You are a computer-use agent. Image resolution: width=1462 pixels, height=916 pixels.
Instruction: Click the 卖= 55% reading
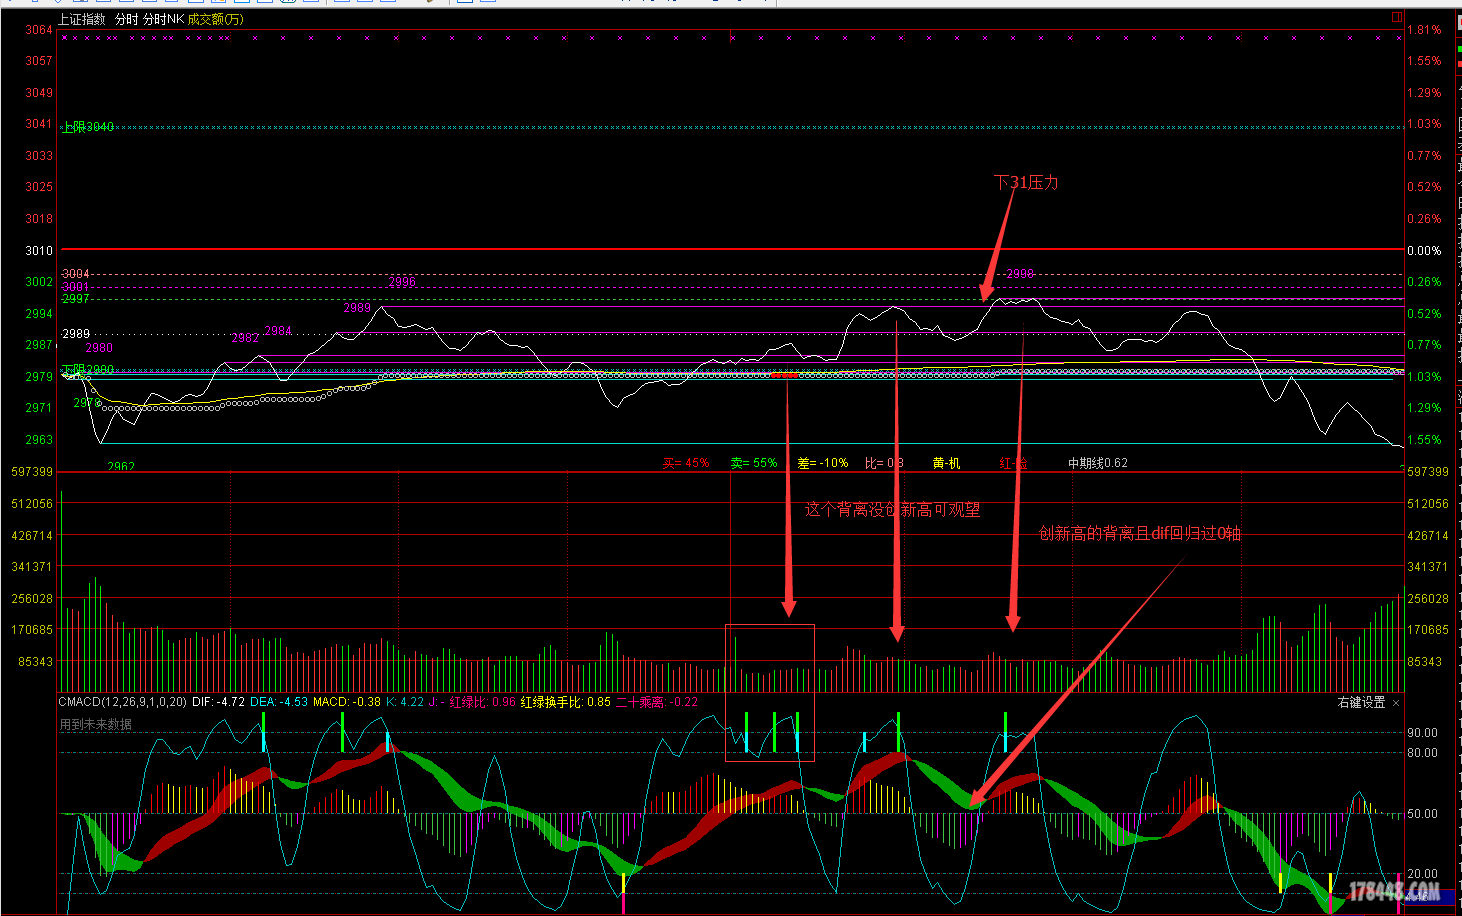tap(753, 463)
